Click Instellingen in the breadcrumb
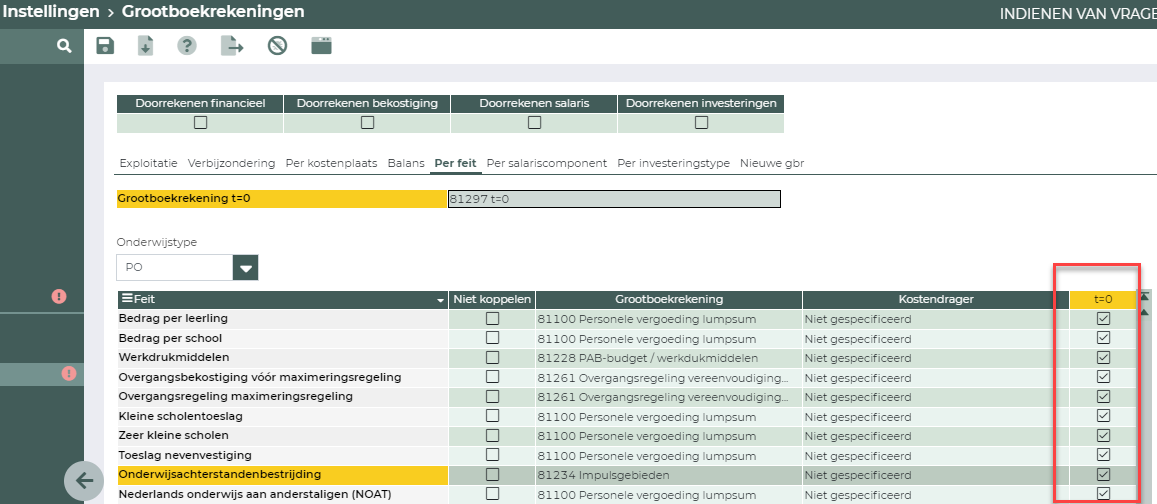The width and height of the screenshot is (1157, 504). coord(50,12)
